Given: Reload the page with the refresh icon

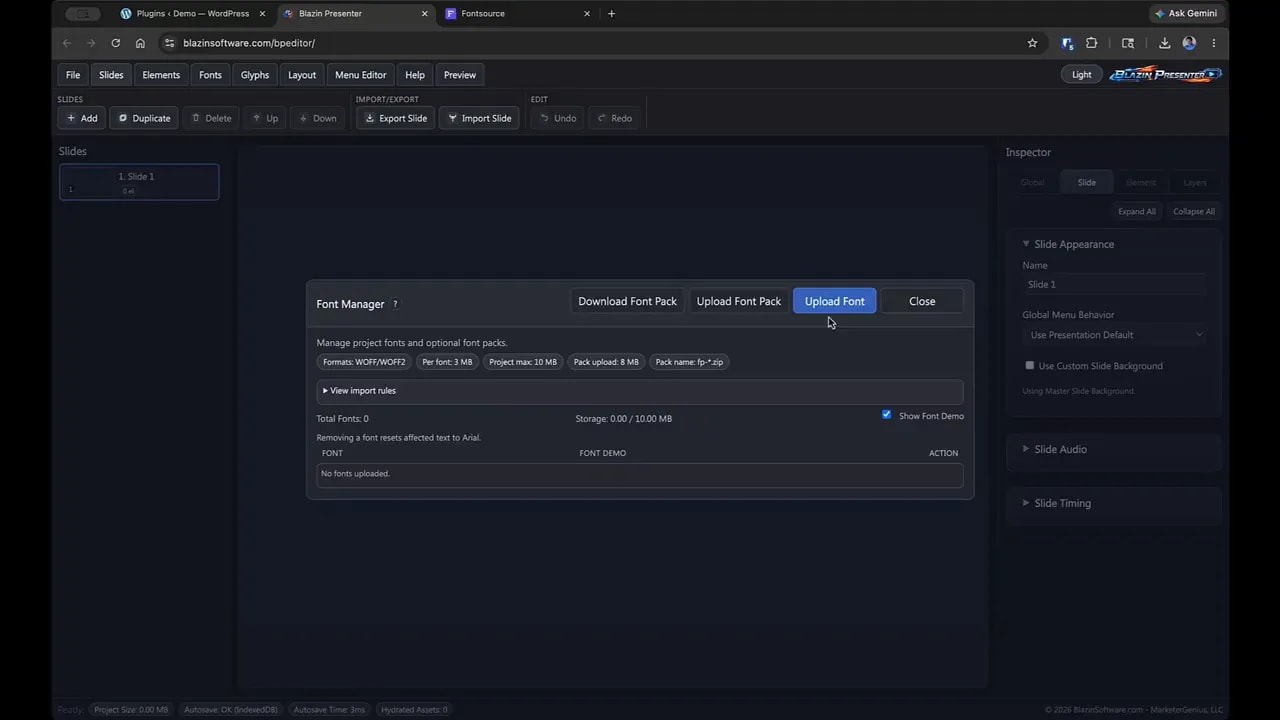Looking at the screenshot, I should (116, 43).
